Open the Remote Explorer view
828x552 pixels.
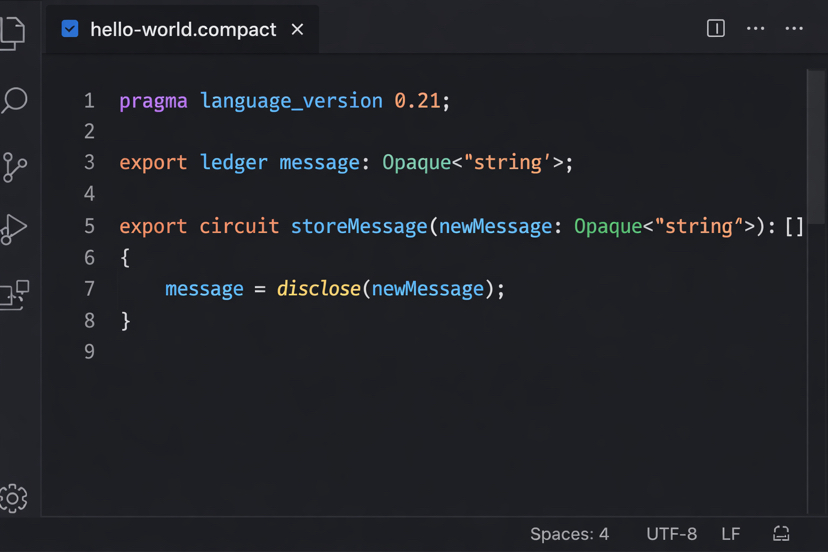click(14, 295)
